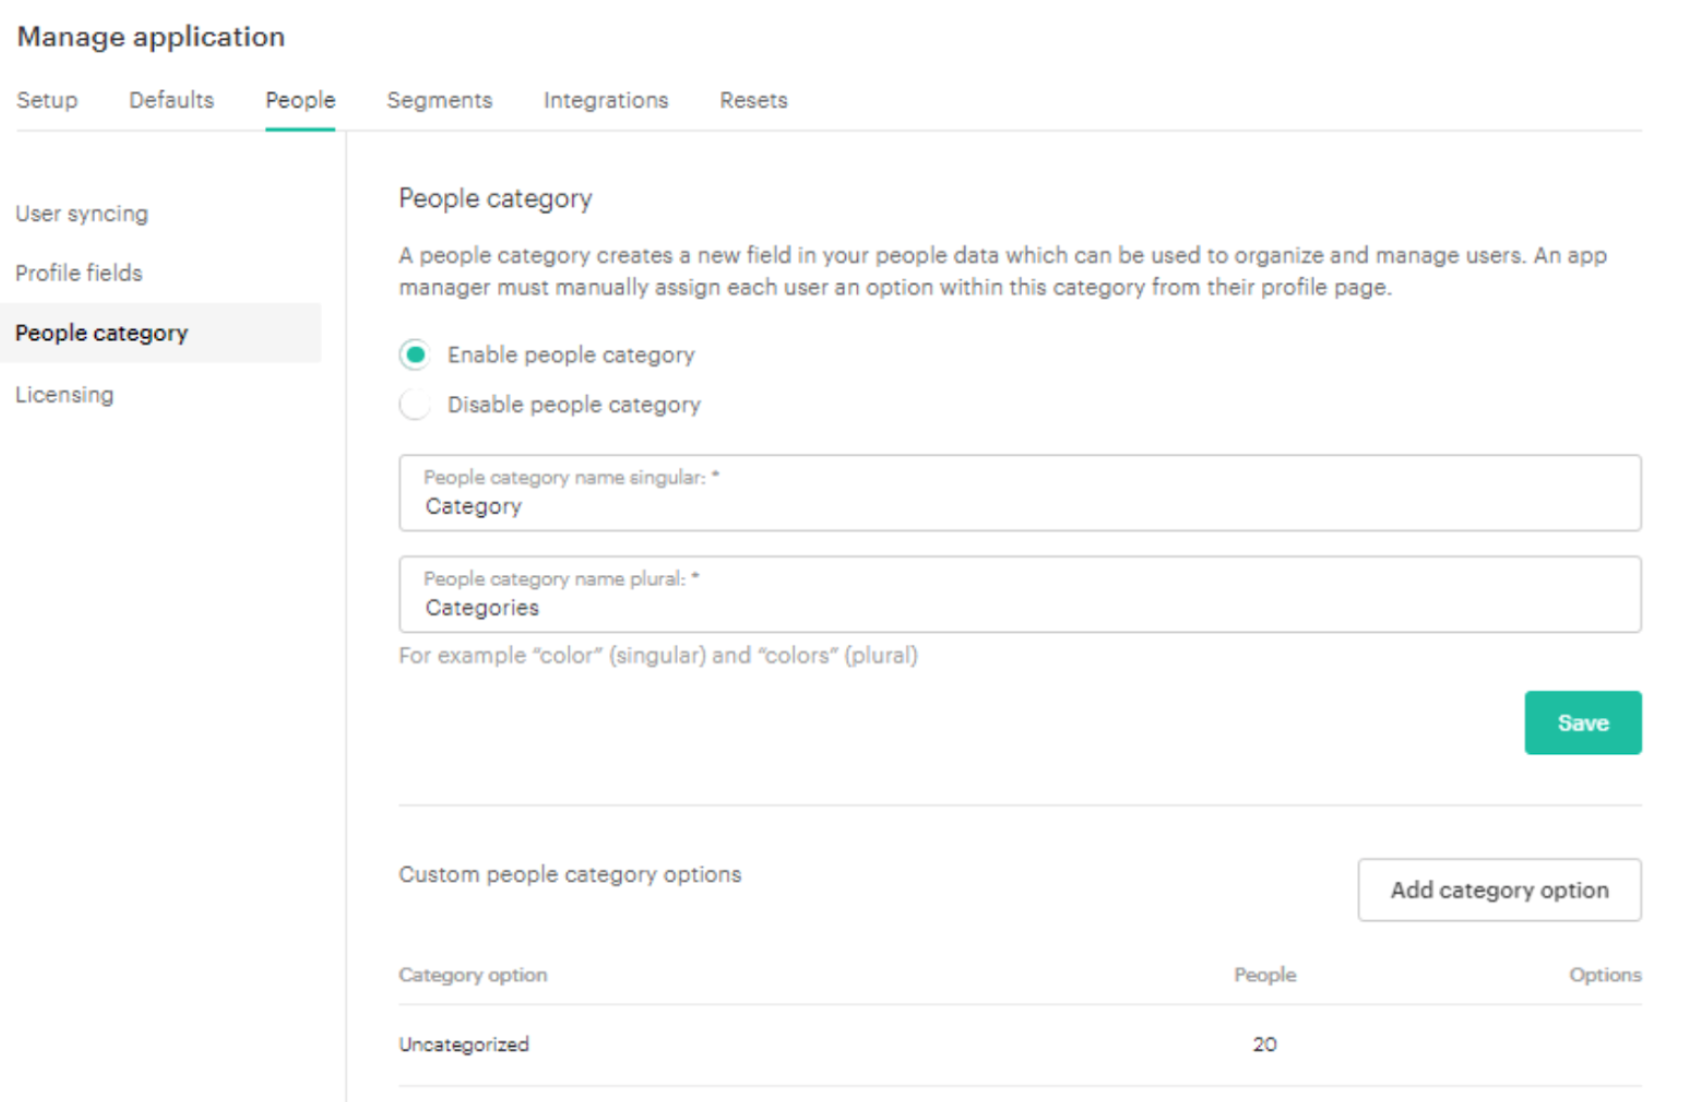Select Enable people category radio button

[x=415, y=355]
